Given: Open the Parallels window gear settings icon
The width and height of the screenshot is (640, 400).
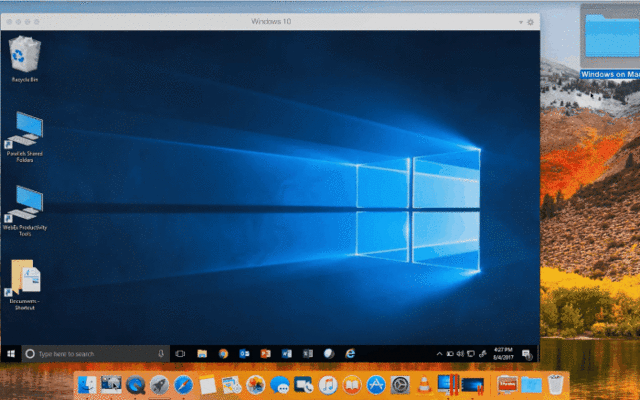Looking at the screenshot, I should (x=530, y=22).
